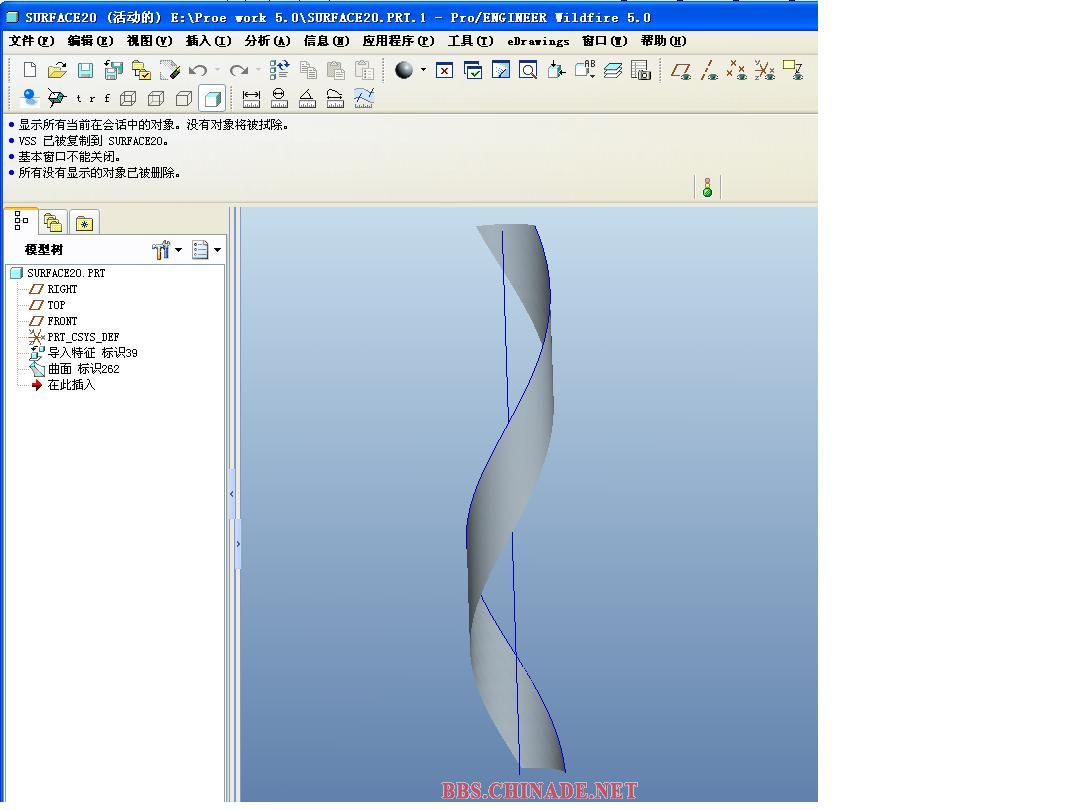
Task: Click the New file icon
Action: (x=30, y=70)
